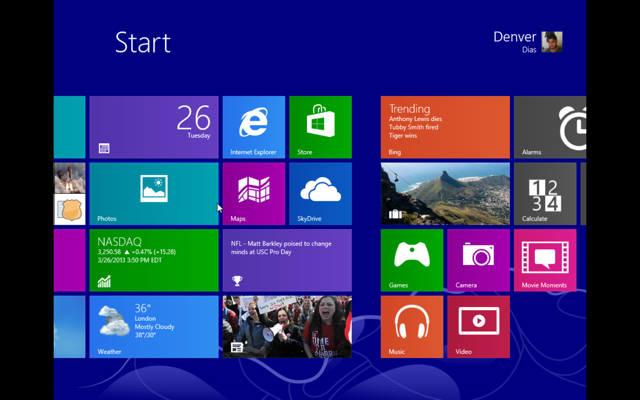Screen dimensions: 640x400
Task: Click the Denver user name
Action: [x=515, y=37]
